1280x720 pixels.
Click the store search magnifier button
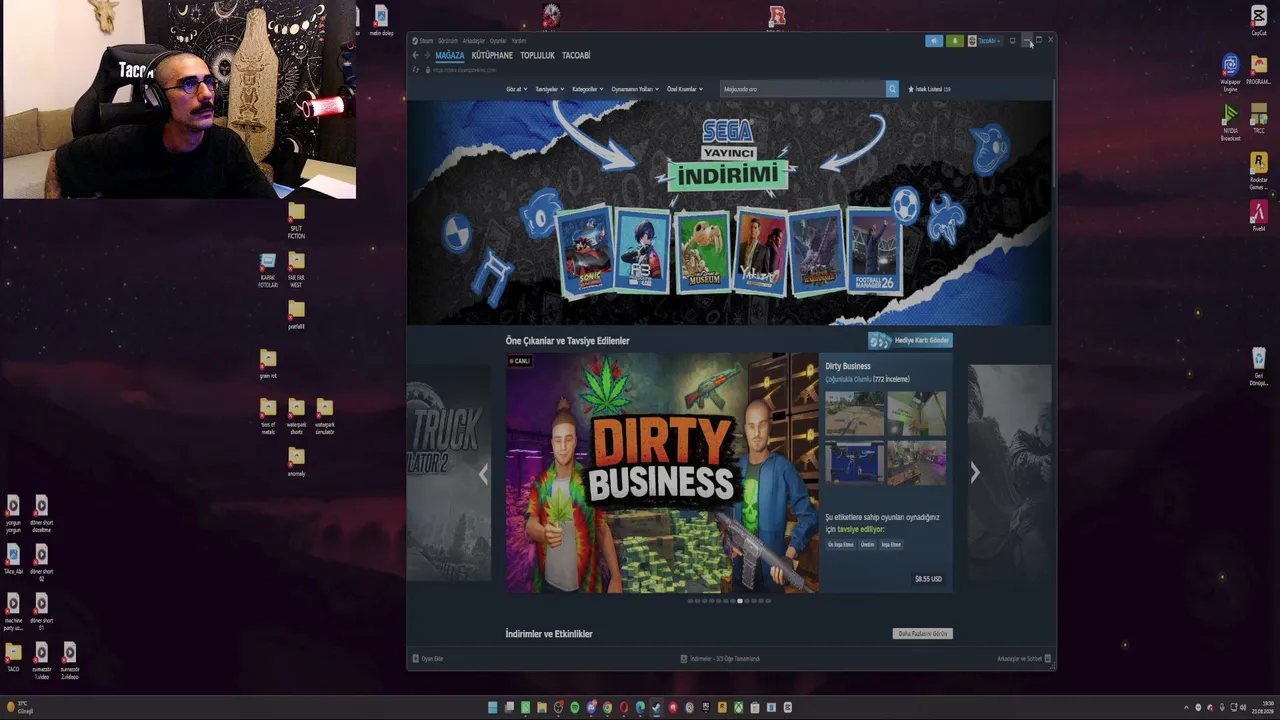tap(892, 89)
